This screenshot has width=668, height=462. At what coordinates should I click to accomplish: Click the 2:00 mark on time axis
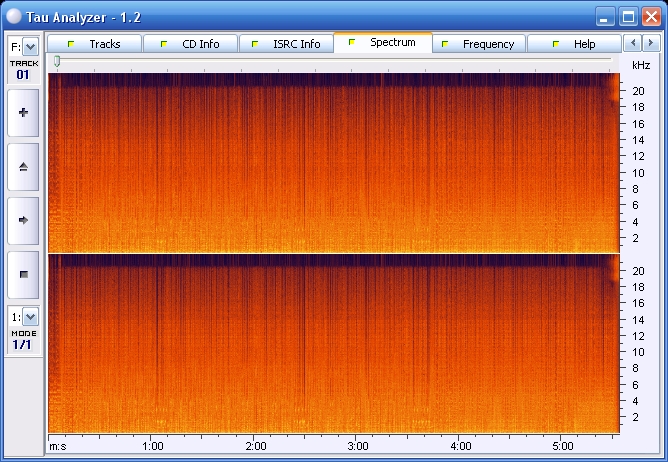pos(255,446)
